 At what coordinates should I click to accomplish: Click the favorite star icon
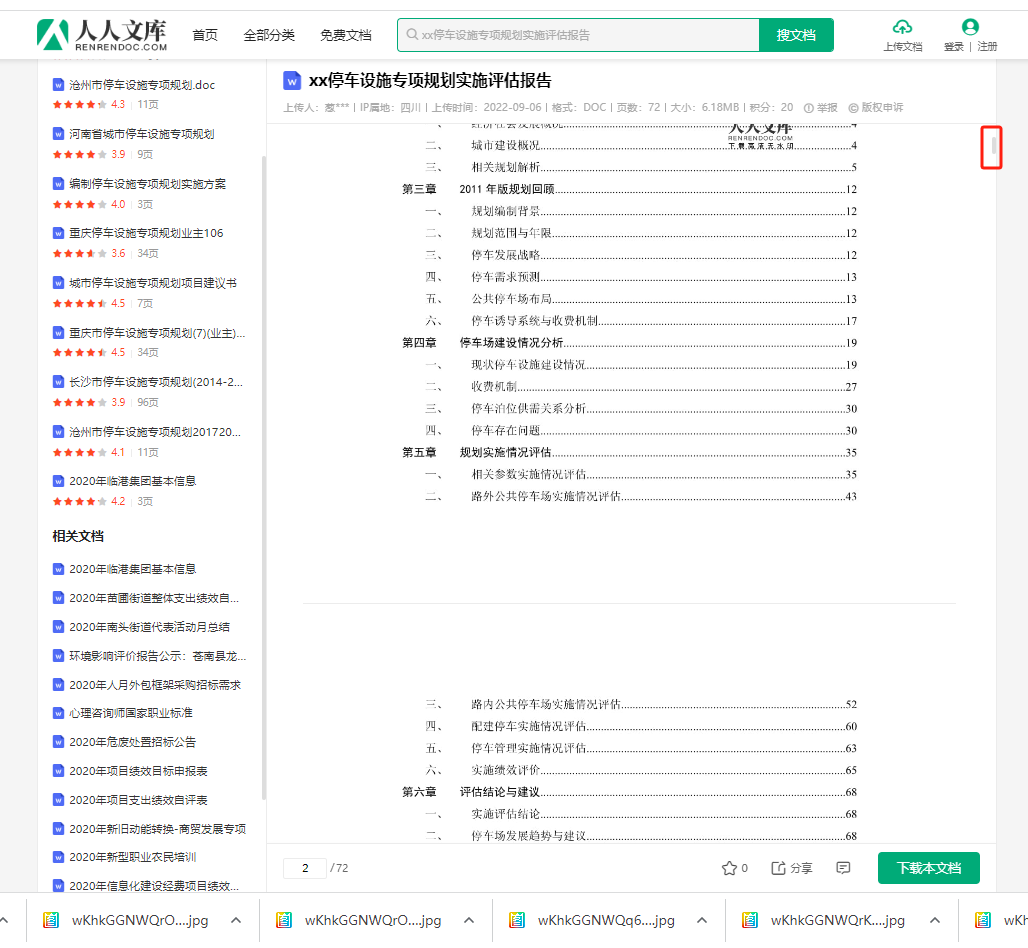tap(729, 868)
